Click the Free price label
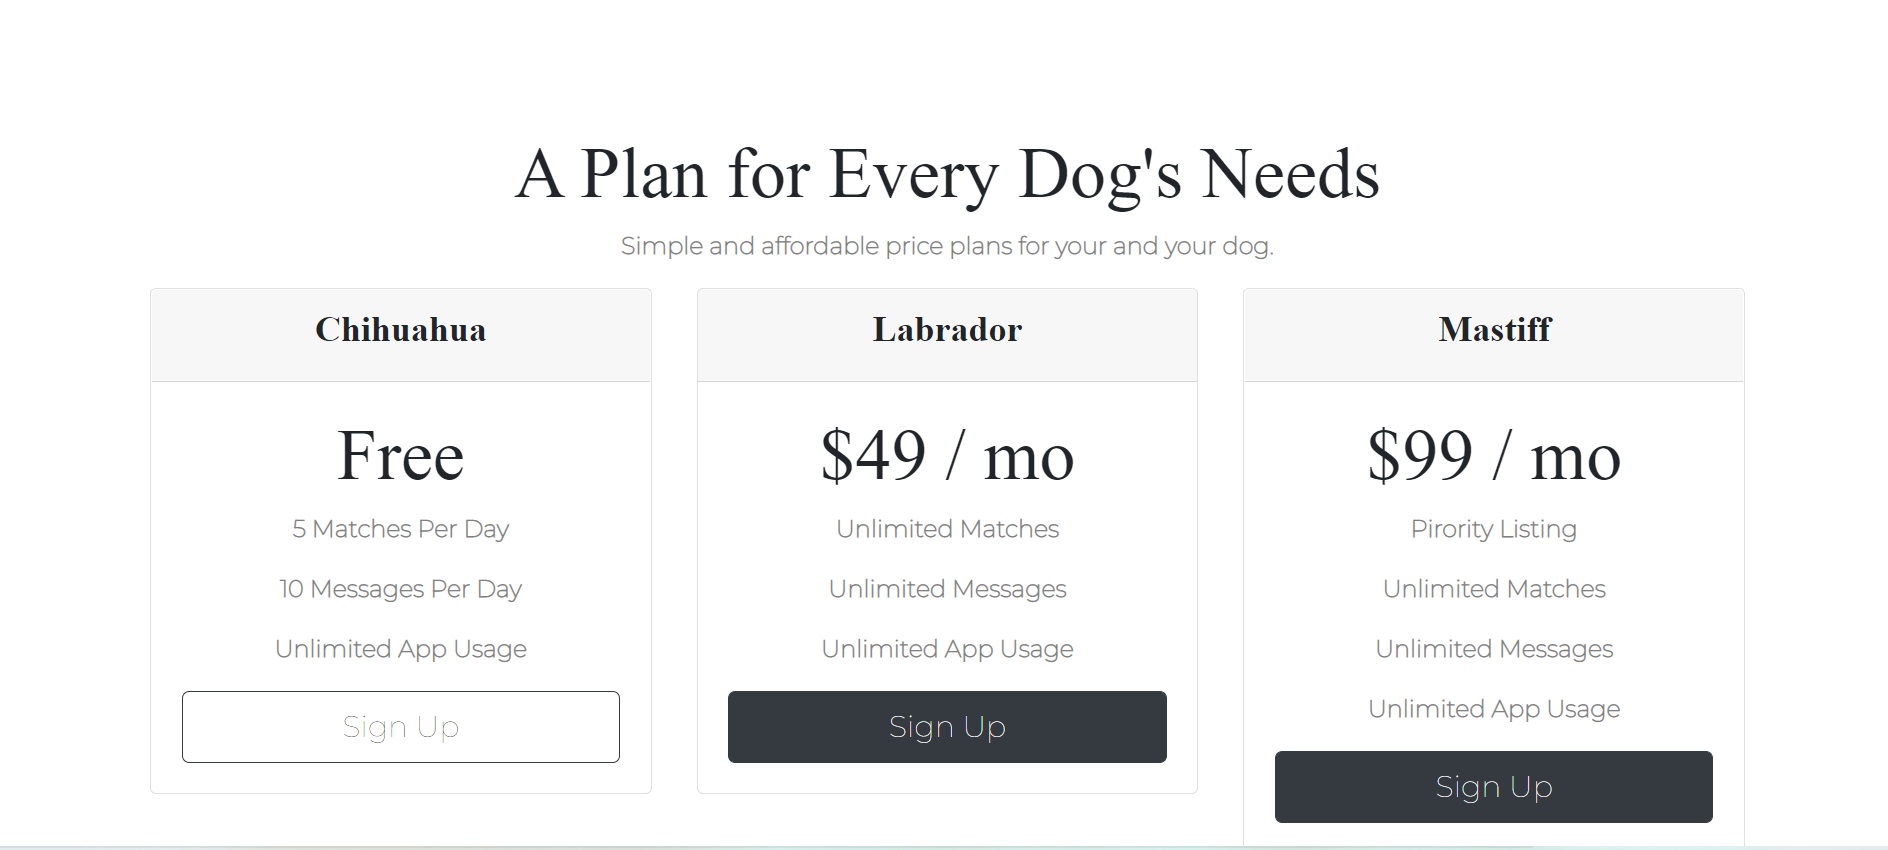This screenshot has width=1888, height=850. 400,456
